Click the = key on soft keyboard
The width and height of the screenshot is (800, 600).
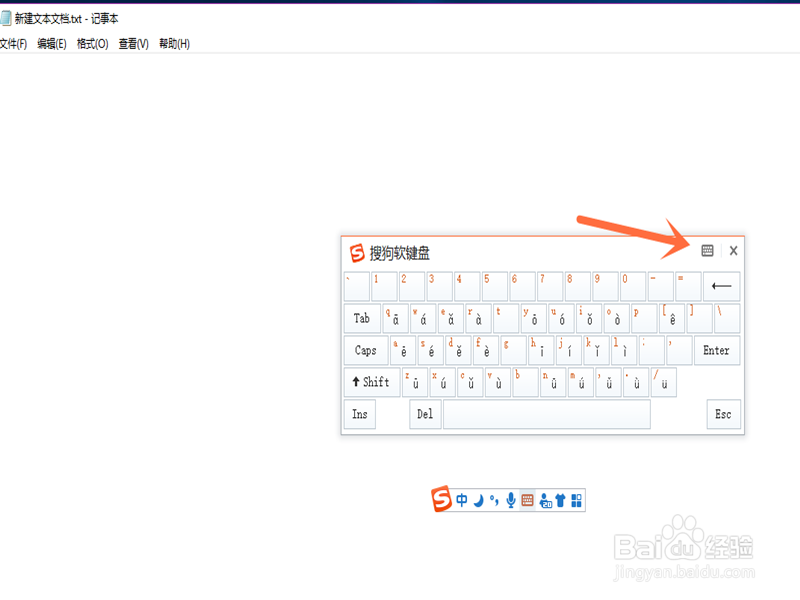688,286
